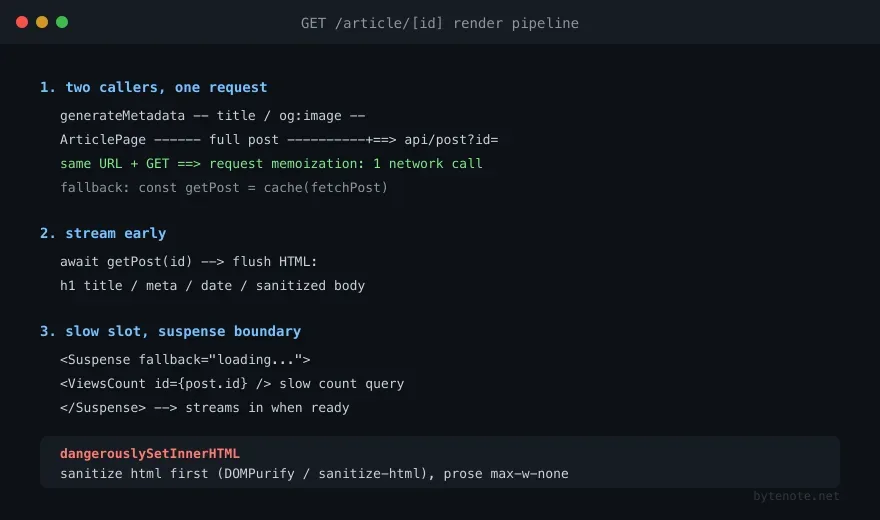
Task: Click the yellow minimize window dot
Action: [x=42, y=22]
